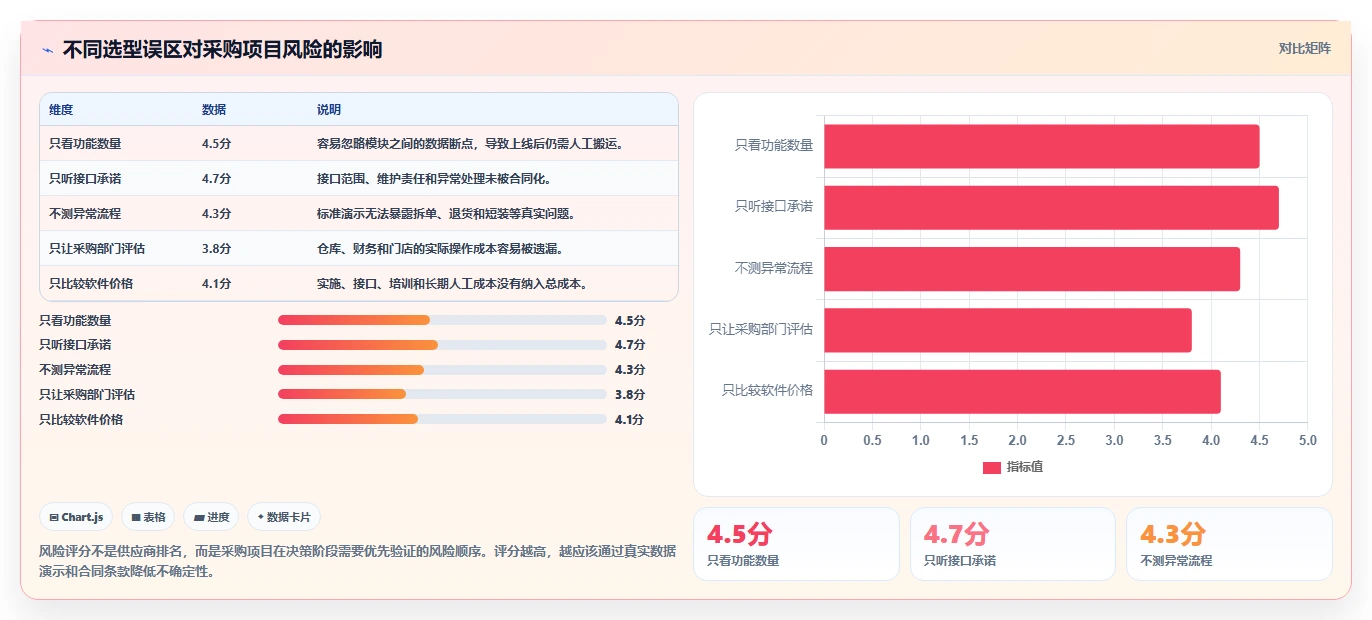The width and height of the screenshot is (1372, 620).
Task: Click the description starting 接口范围
Action: pos(434,179)
